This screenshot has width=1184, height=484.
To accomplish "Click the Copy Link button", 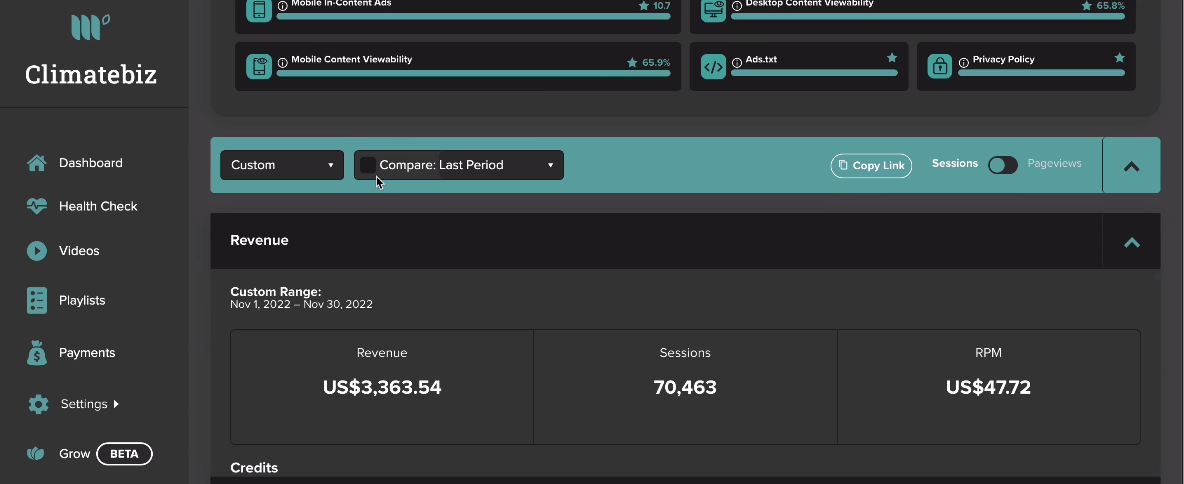I will click(871, 166).
